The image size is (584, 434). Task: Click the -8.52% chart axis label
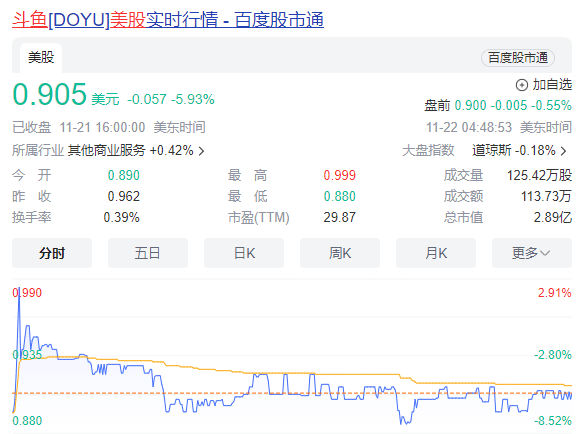(553, 421)
